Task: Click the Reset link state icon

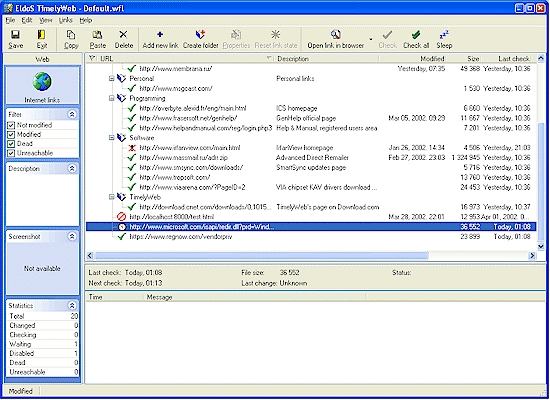Action: [x=276, y=34]
